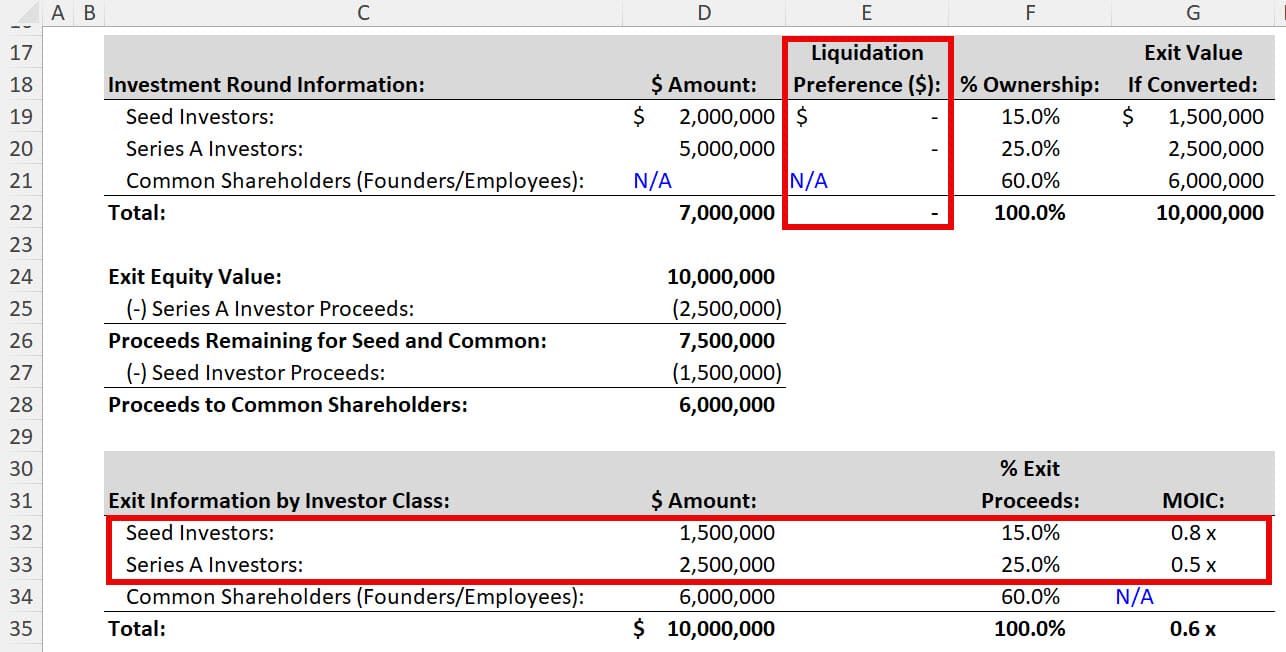The height and width of the screenshot is (652, 1286).
Task: Click the Common Shareholders 60.0% ownership cell in row 21
Action: (x=1030, y=181)
